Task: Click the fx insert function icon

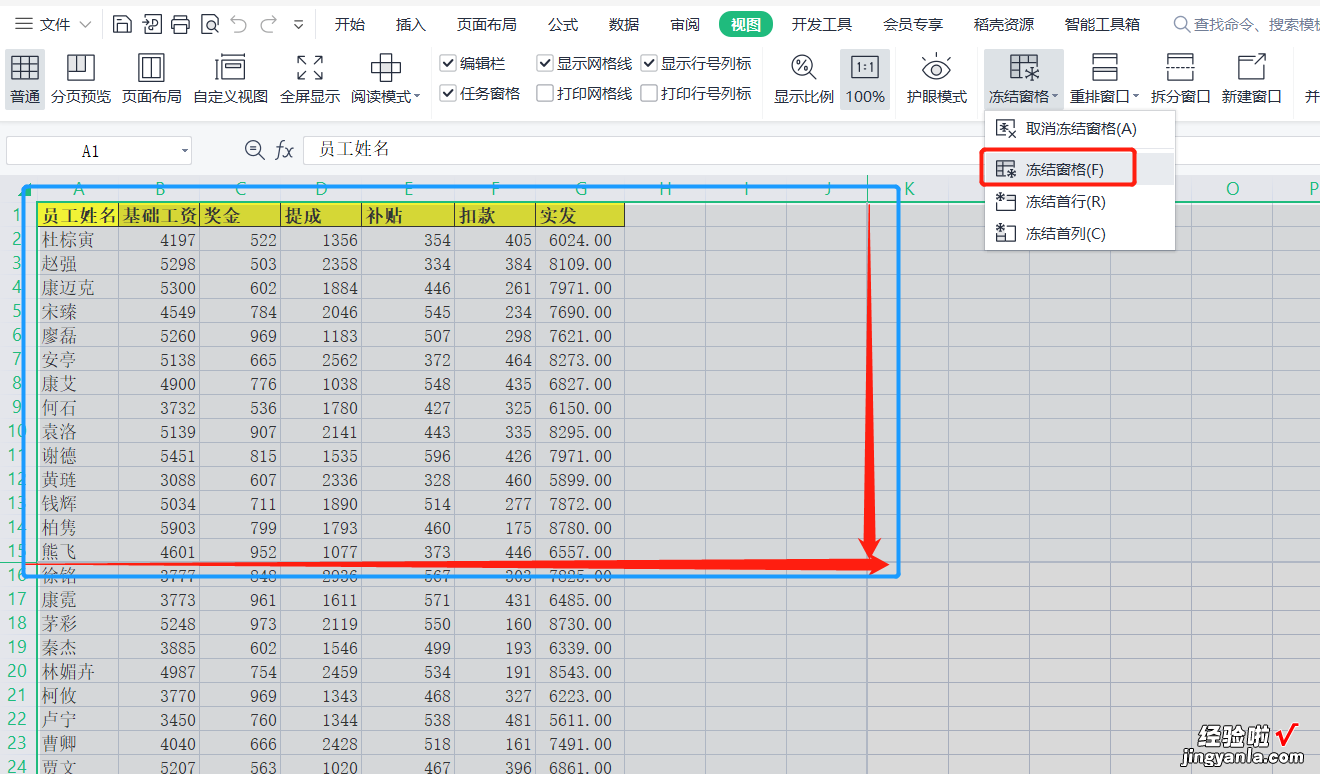Action: point(285,150)
